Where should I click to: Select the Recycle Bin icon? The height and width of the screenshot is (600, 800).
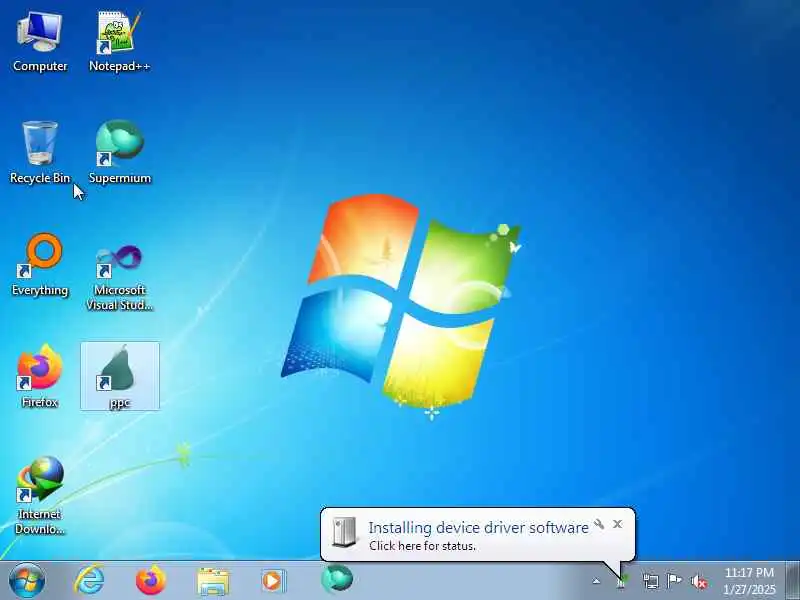(x=40, y=152)
